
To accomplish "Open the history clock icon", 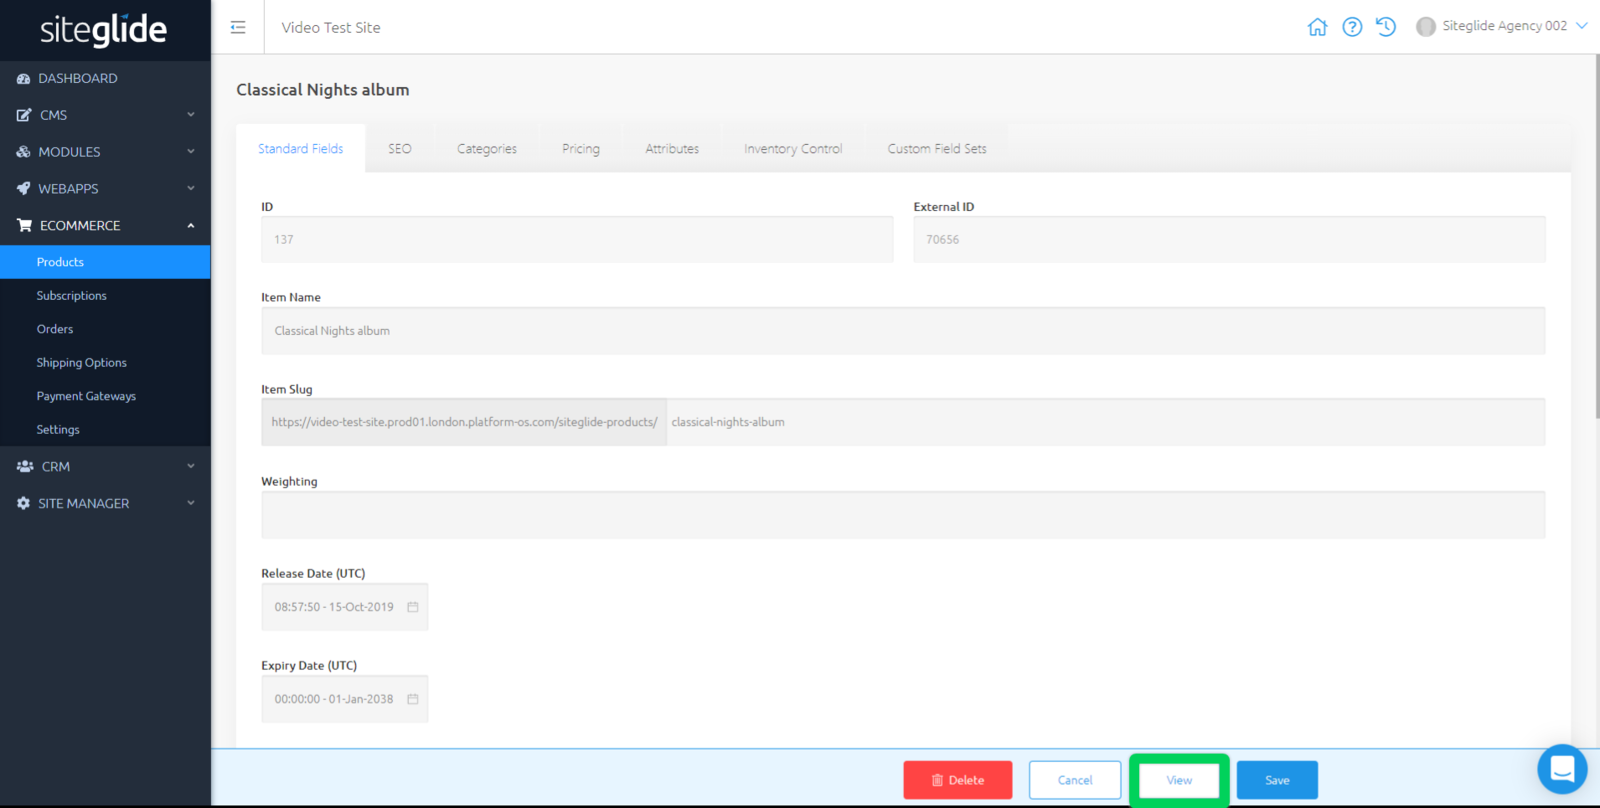I will click(x=1386, y=27).
